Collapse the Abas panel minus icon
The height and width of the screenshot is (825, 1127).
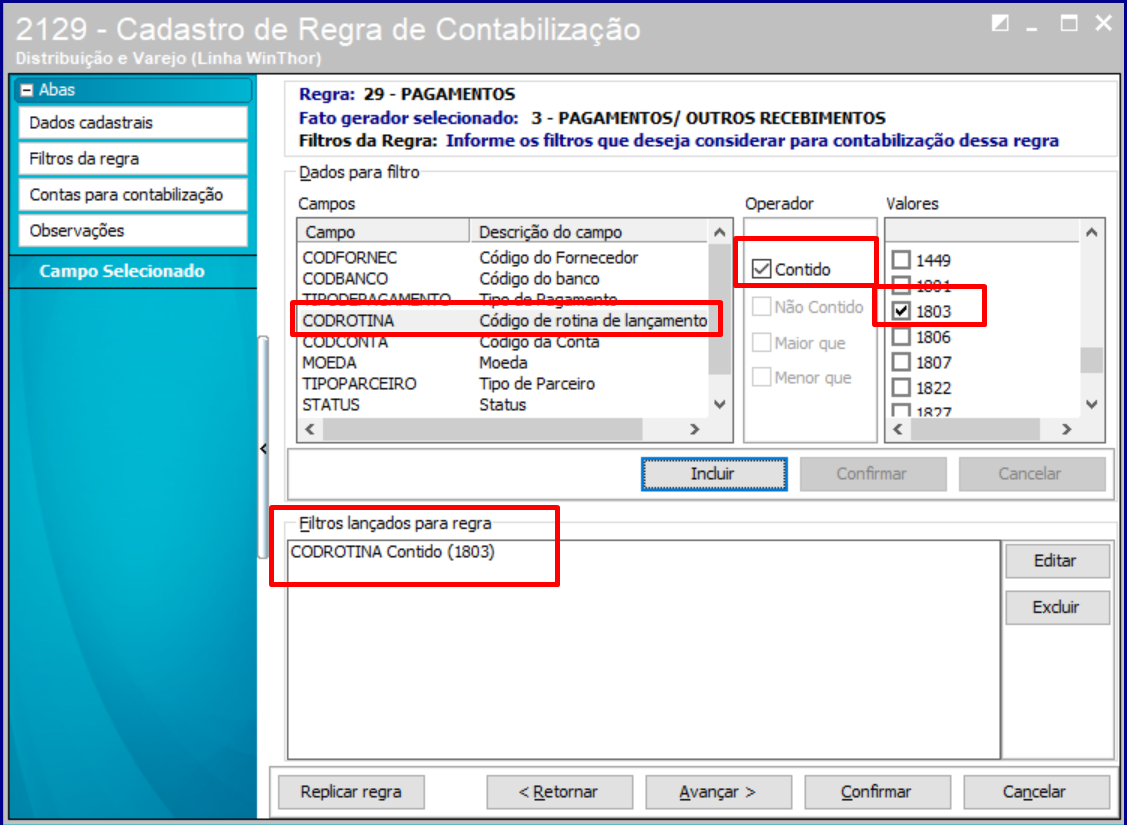27,90
